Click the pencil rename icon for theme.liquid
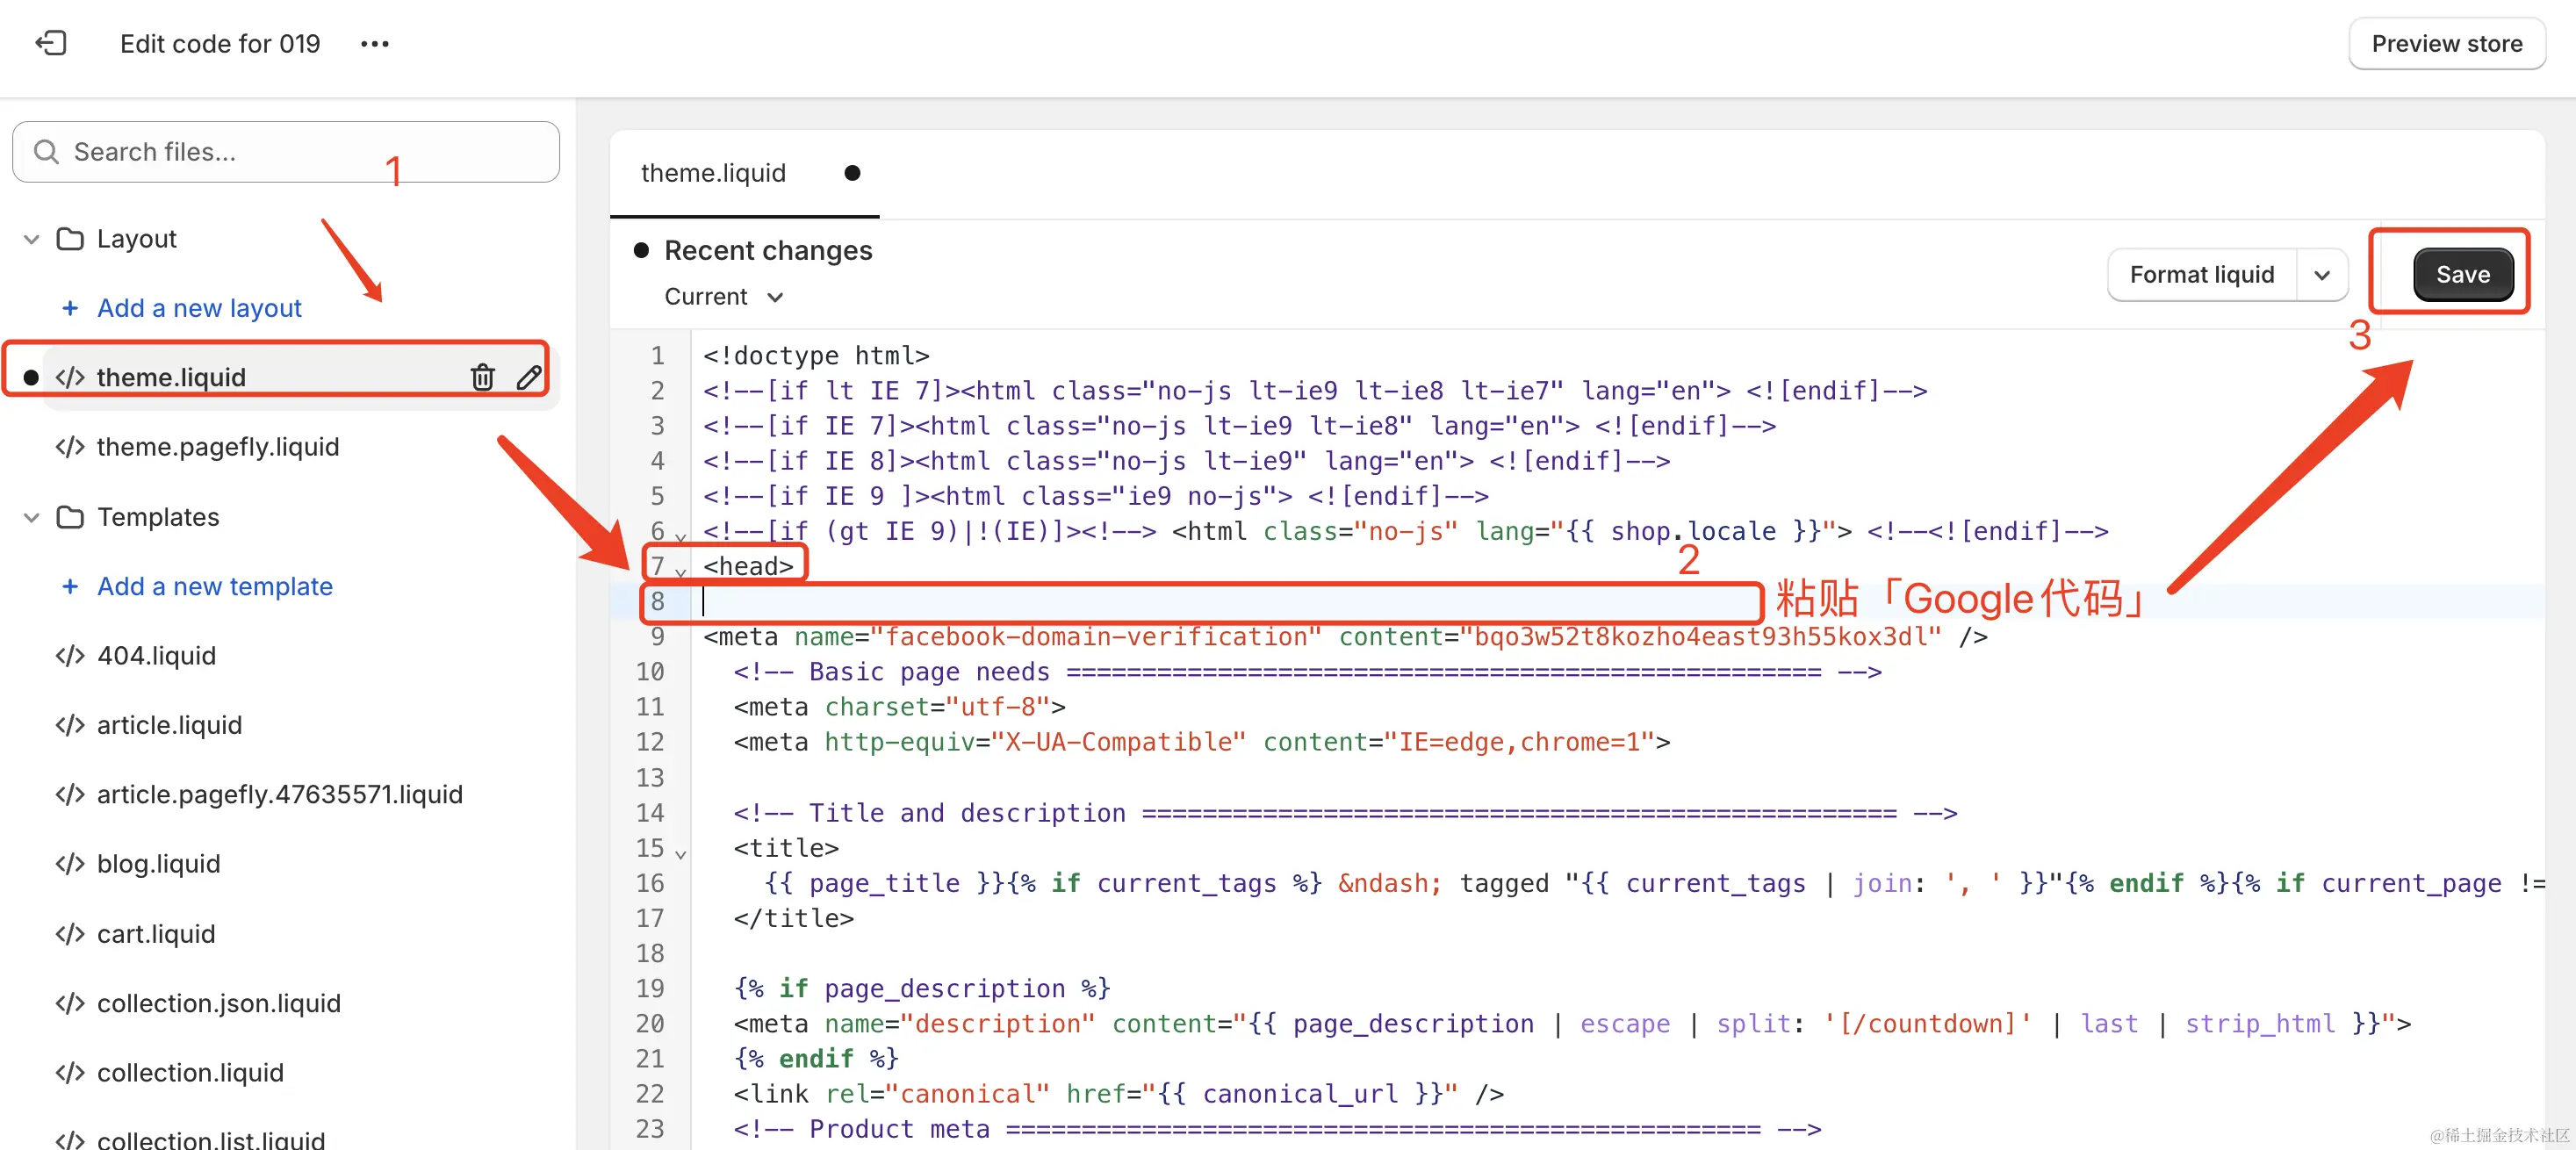 point(529,377)
